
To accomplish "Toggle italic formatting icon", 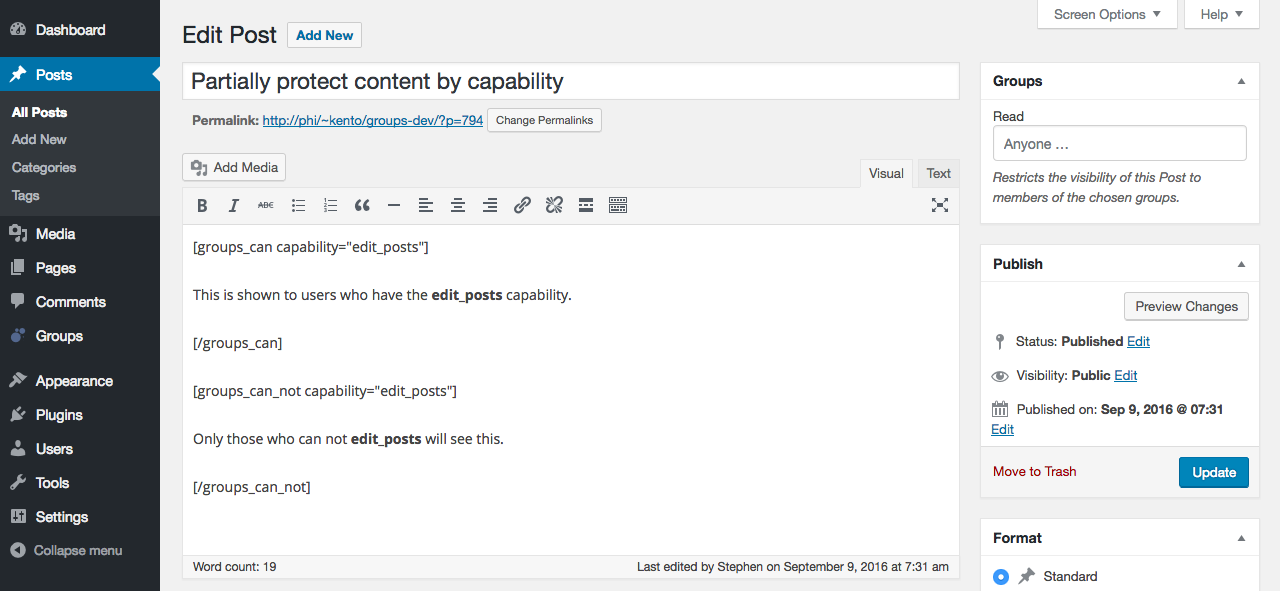I will tap(234, 205).
